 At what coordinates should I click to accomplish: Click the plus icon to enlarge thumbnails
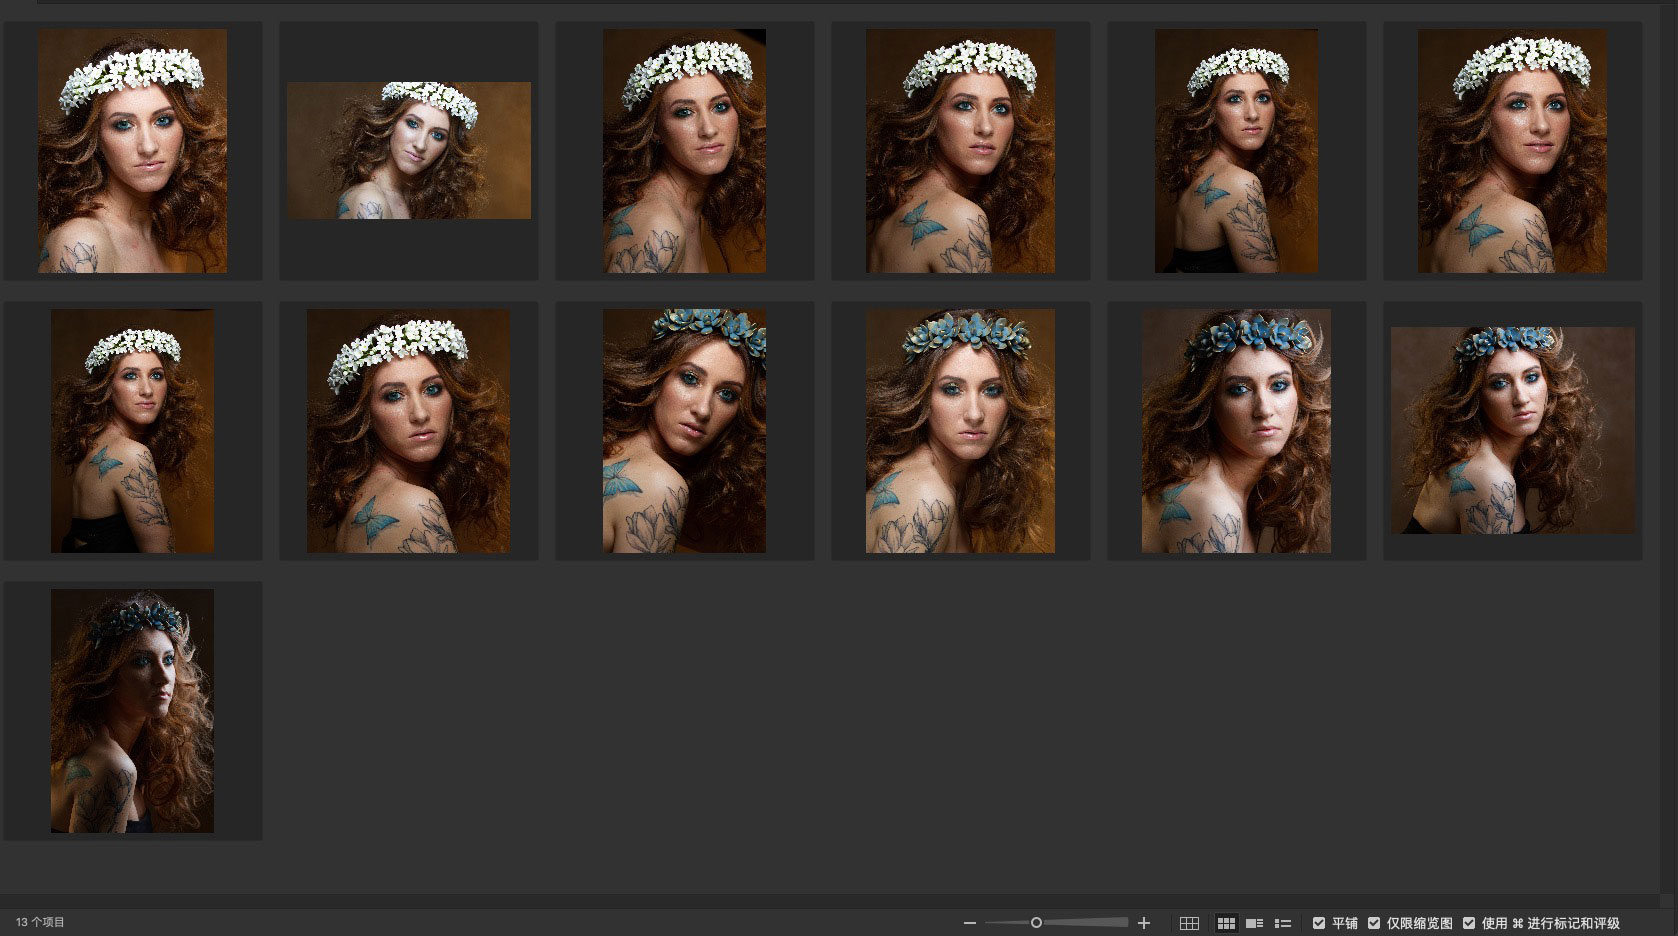[1144, 923]
